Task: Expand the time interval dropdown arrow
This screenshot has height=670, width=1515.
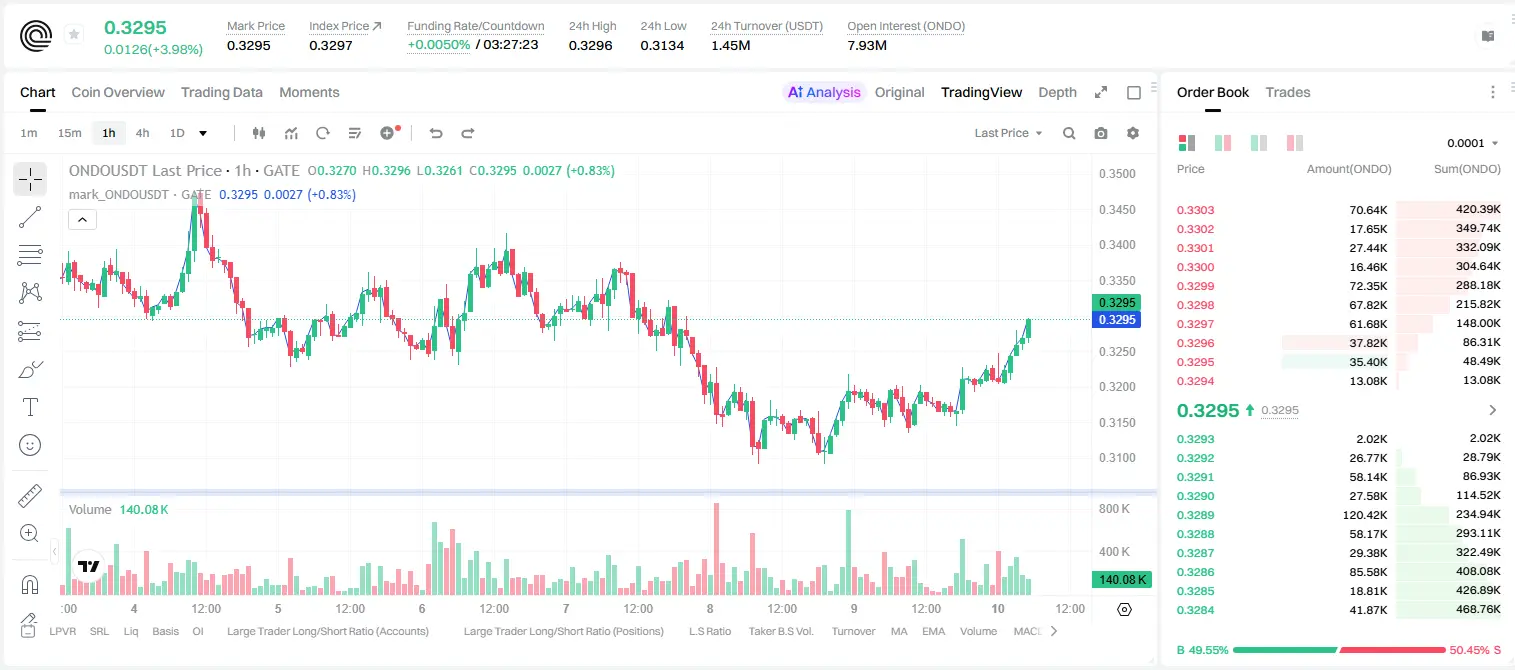Action: point(203,133)
